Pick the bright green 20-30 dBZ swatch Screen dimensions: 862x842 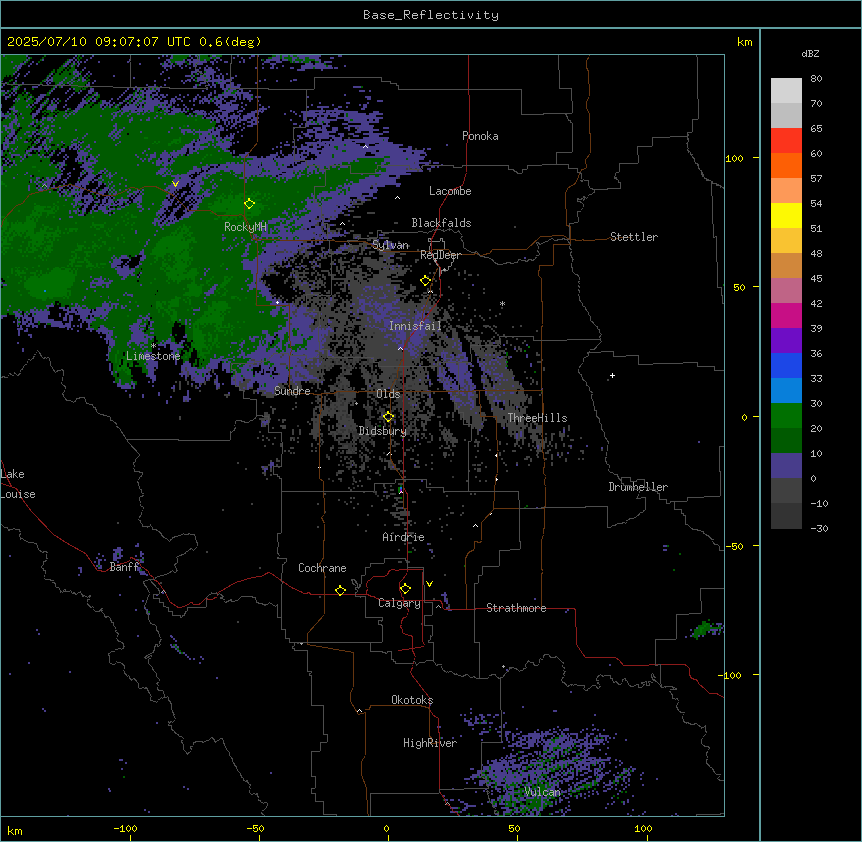click(x=786, y=416)
